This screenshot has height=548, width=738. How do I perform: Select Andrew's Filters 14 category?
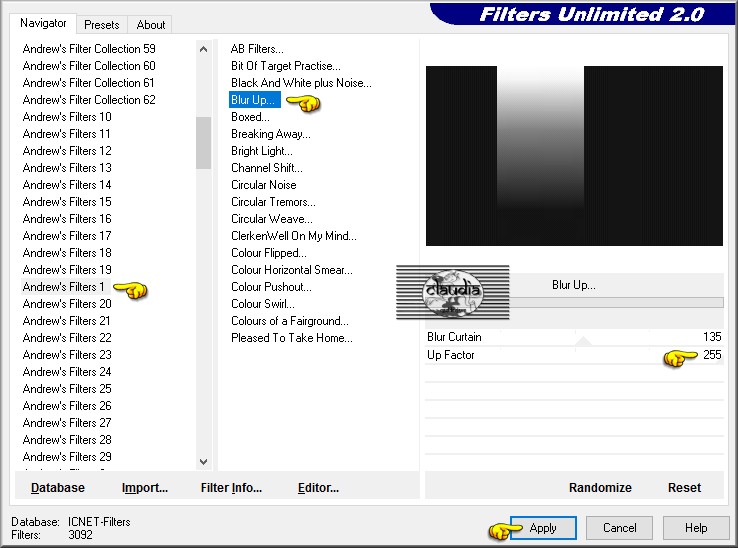tap(67, 185)
